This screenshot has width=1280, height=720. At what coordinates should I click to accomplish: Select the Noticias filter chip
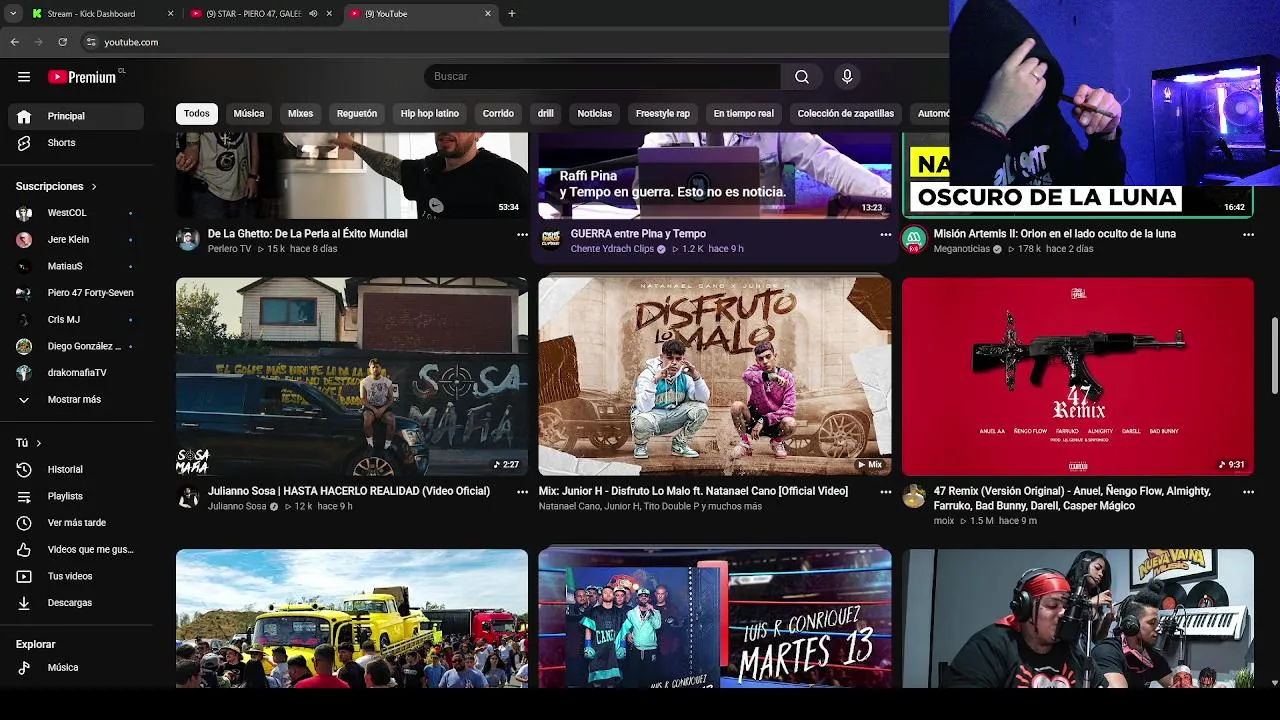pyautogui.click(x=594, y=114)
